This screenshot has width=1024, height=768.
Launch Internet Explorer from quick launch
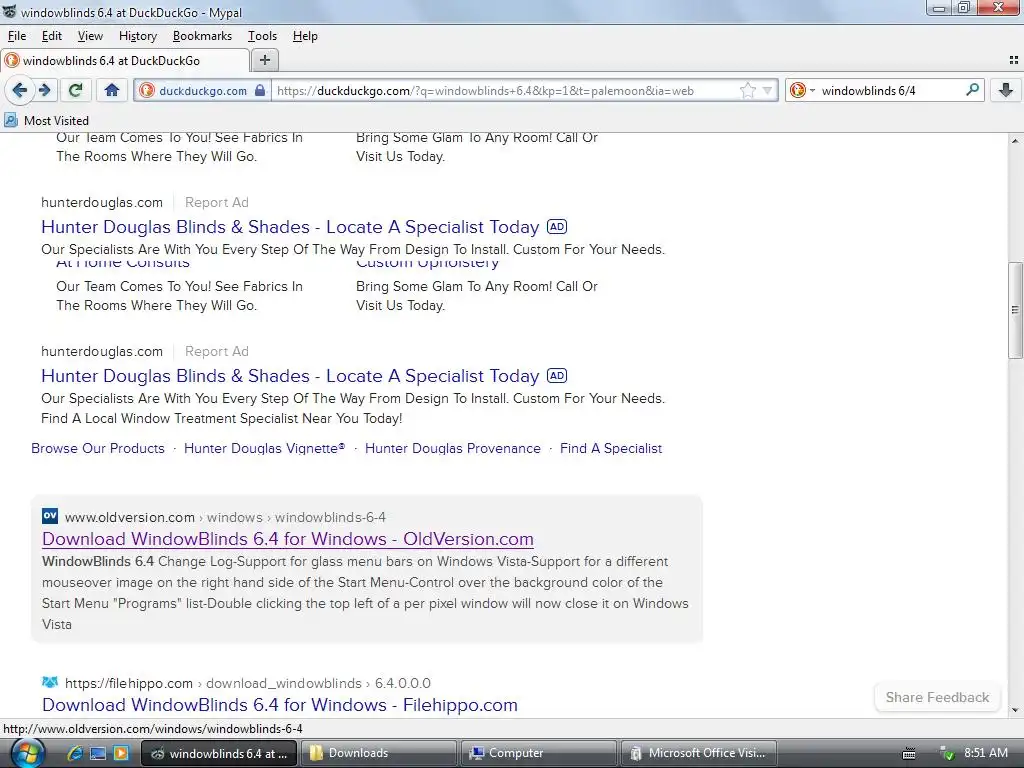click(75, 753)
